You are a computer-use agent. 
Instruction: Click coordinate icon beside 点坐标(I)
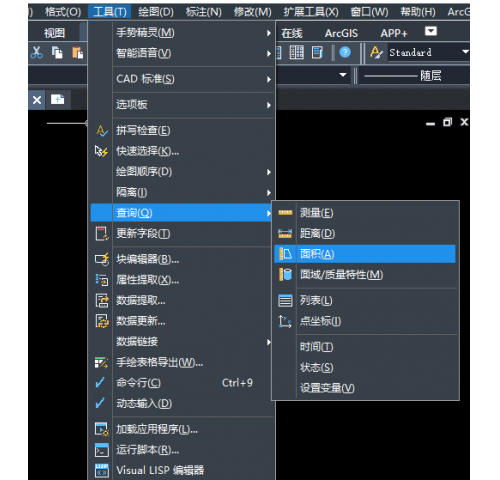(285, 321)
